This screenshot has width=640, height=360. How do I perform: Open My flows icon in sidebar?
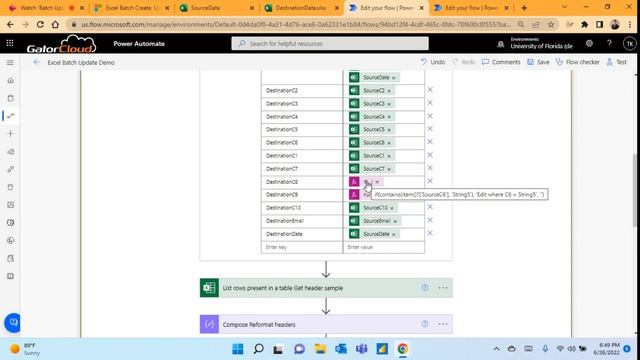pos(11,116)
